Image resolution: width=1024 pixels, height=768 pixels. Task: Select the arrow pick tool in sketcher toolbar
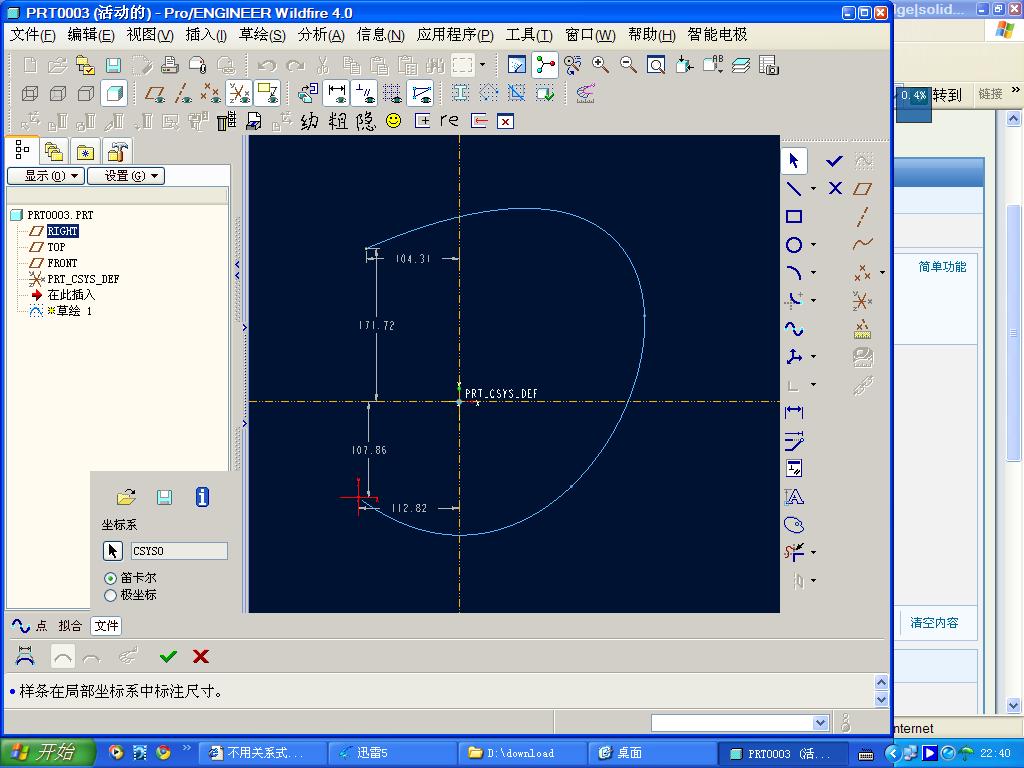794,161
